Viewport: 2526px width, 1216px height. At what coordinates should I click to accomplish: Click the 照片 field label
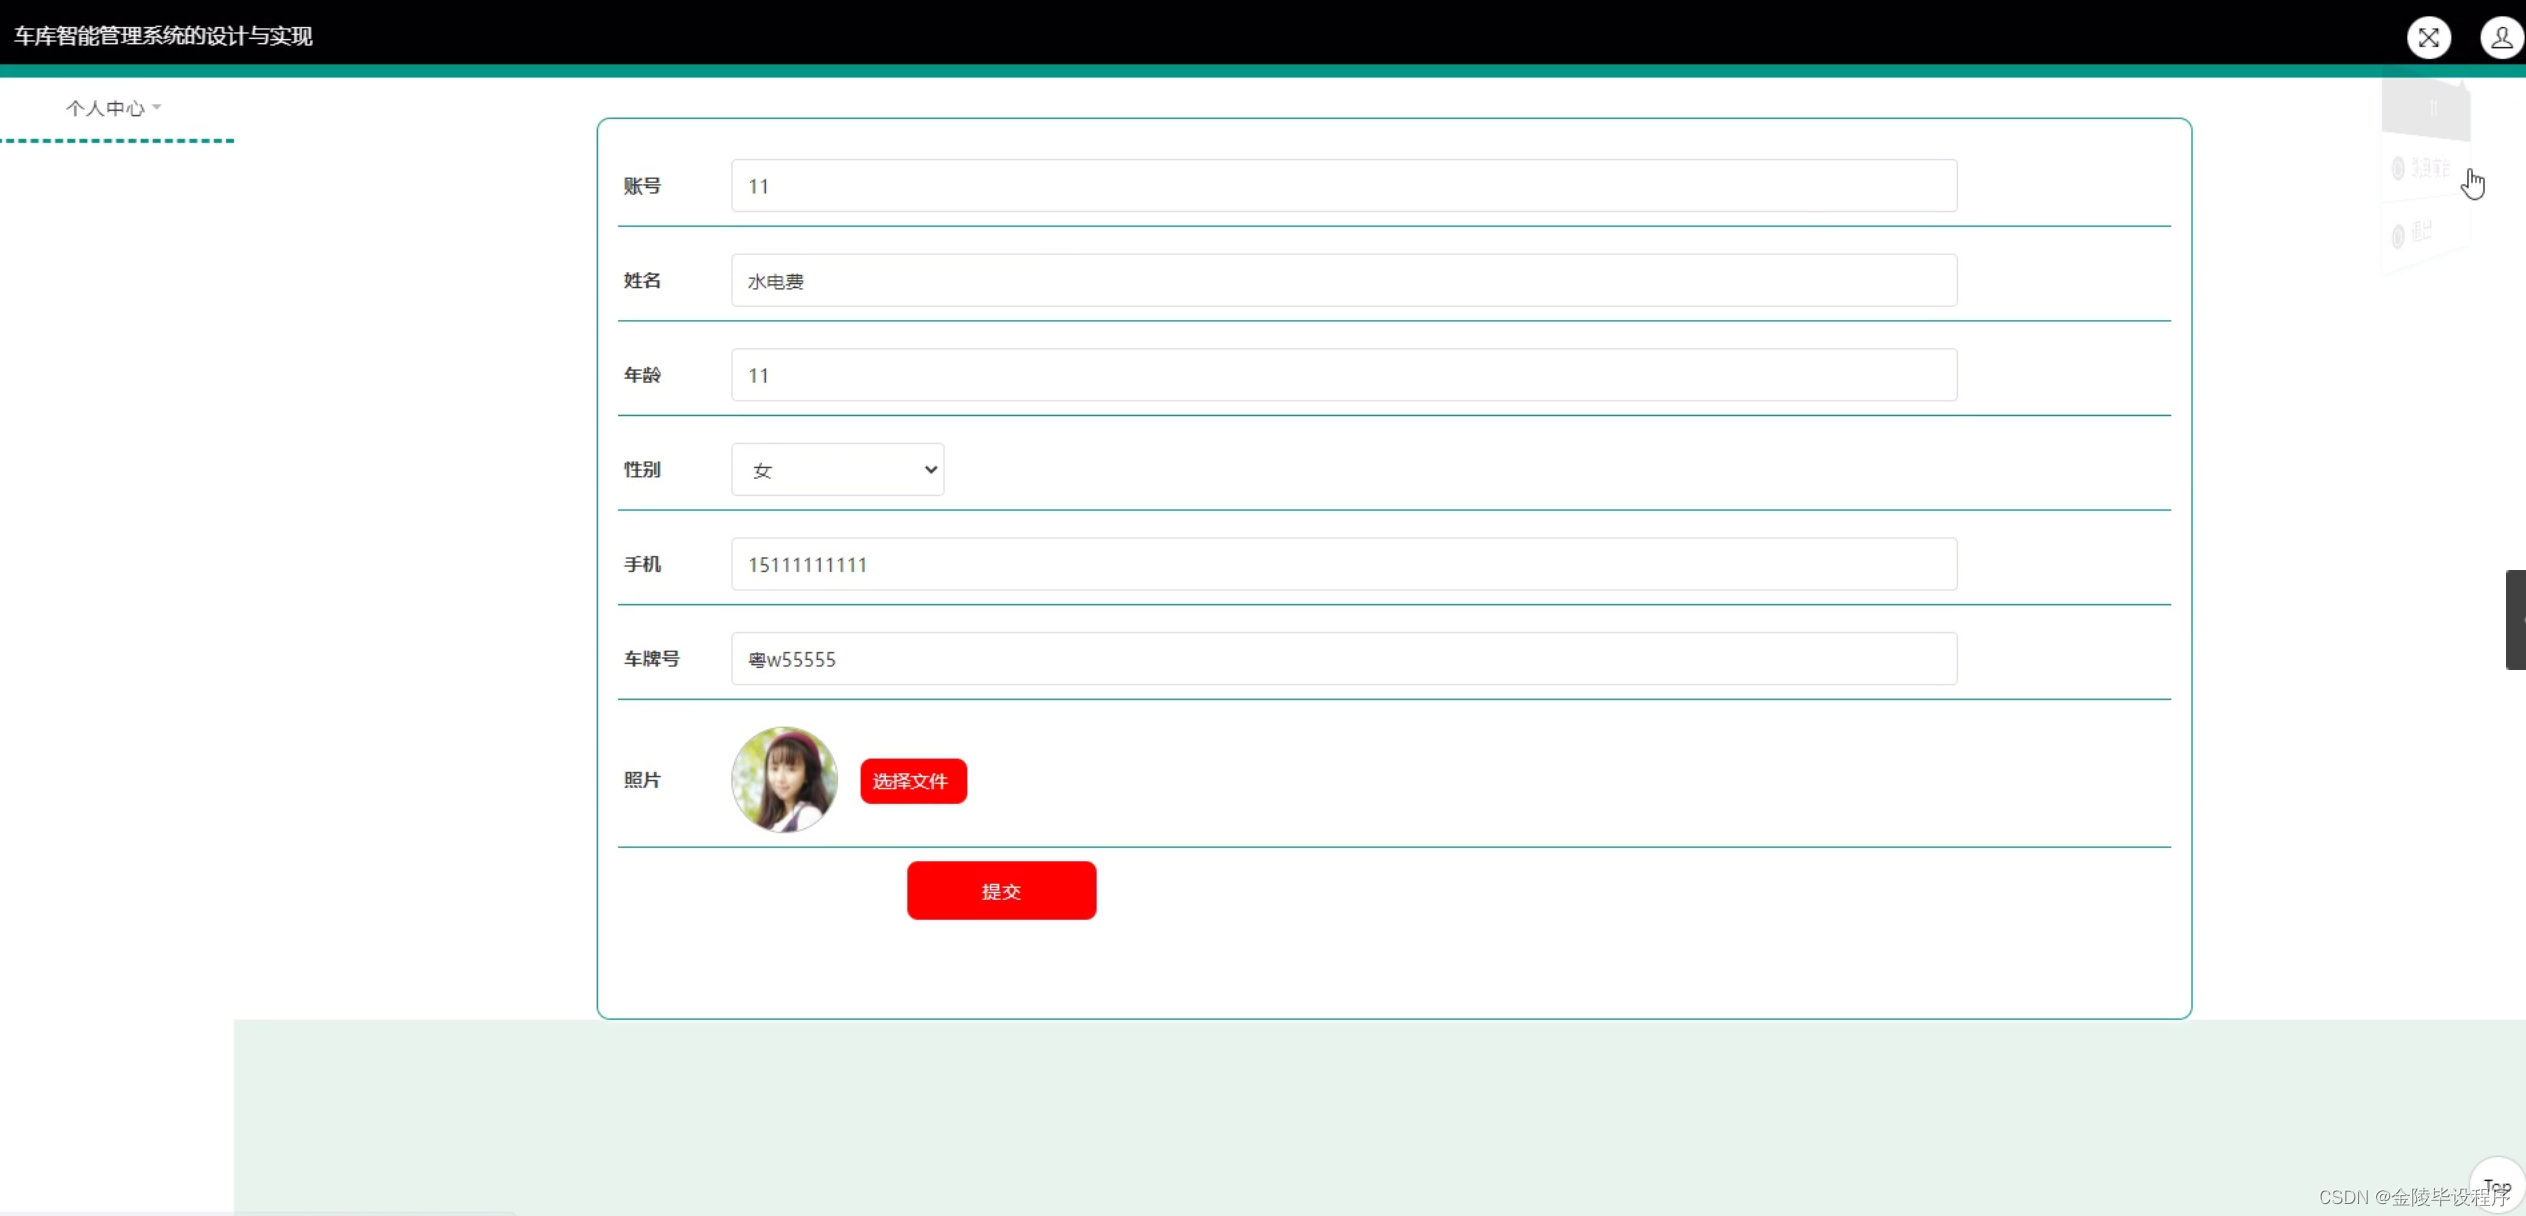pyautogui.click(x=642, y=780)
